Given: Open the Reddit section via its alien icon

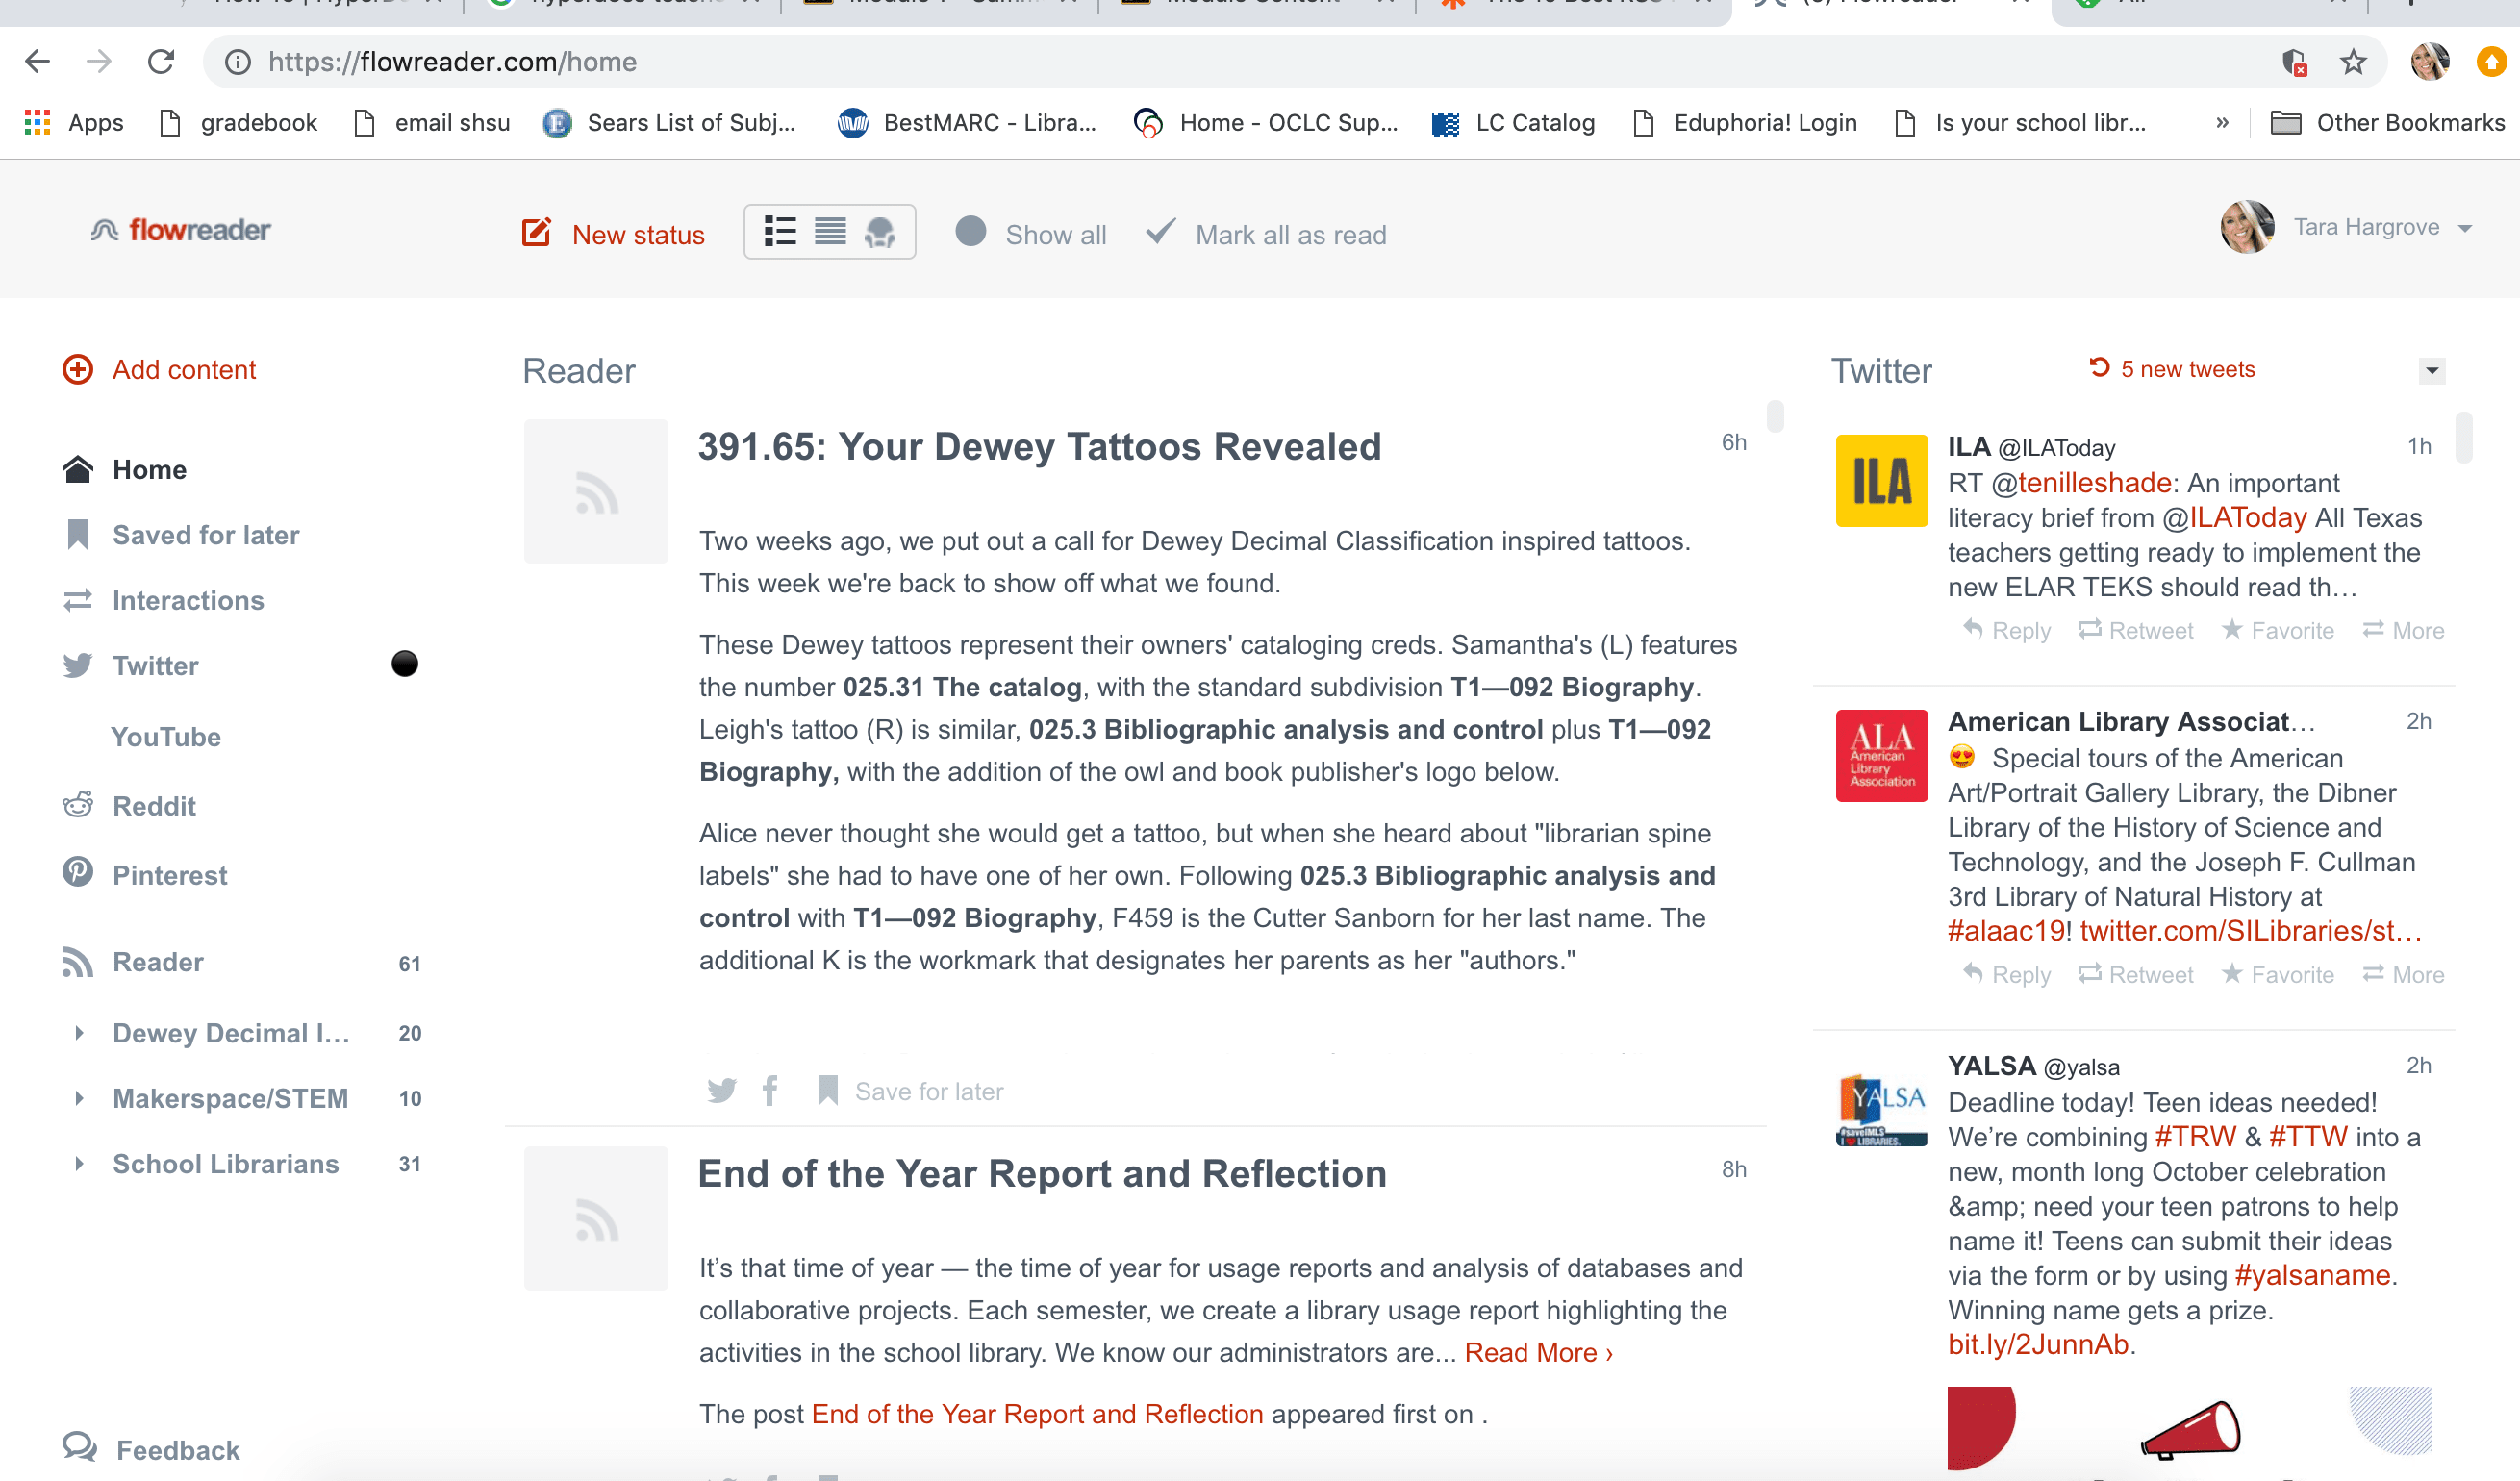Looking at the screenshot, I should coord(78,805).
